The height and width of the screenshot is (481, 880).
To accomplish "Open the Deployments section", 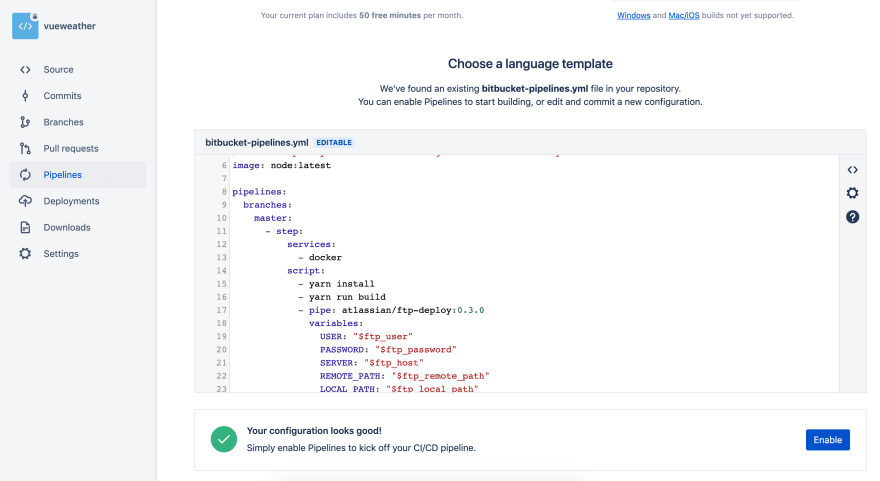I will pyautogui.click(x=78, y=201).
